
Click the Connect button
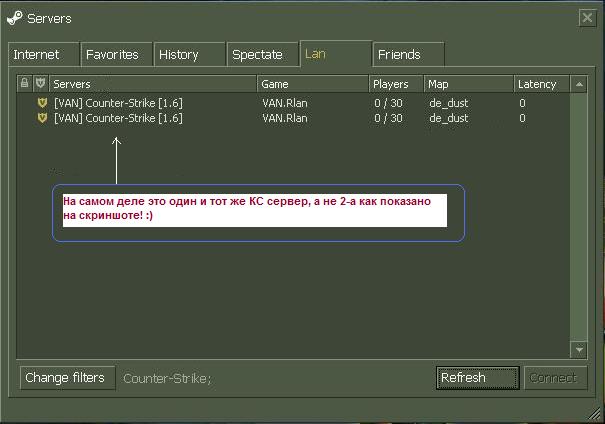point(556,378)
